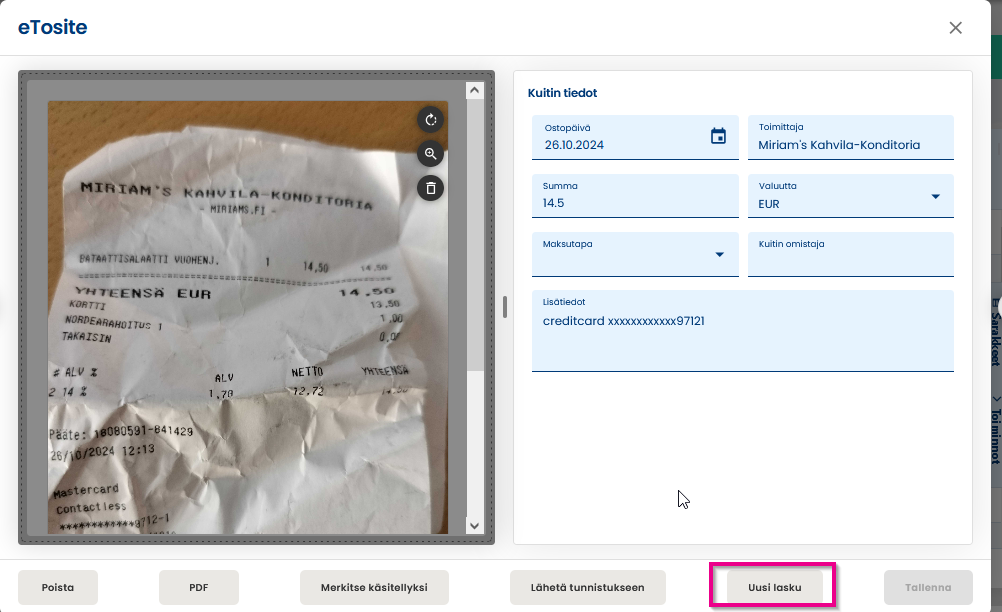Click the Poista button
The height and width of the screenshot is (612, 1002).
(x=58, y=587)
